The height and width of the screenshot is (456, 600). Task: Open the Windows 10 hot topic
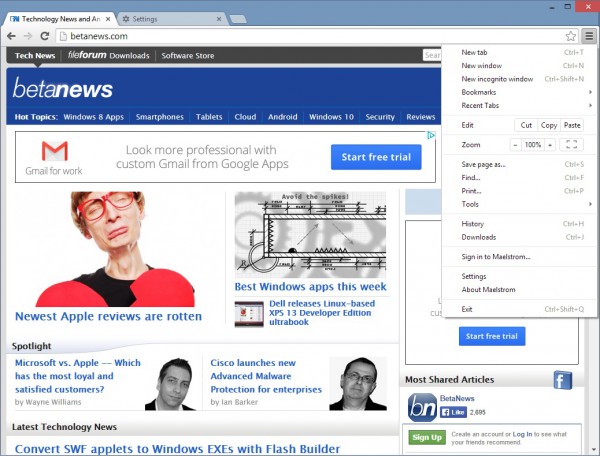point(331,117)
